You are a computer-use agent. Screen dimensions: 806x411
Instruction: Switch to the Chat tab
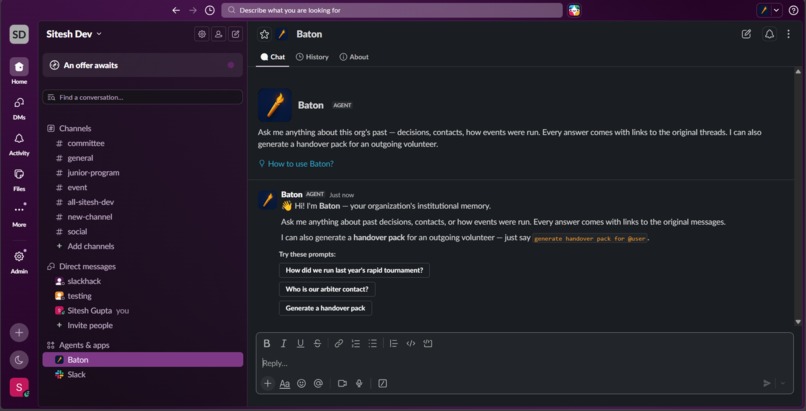click(272, 57)
